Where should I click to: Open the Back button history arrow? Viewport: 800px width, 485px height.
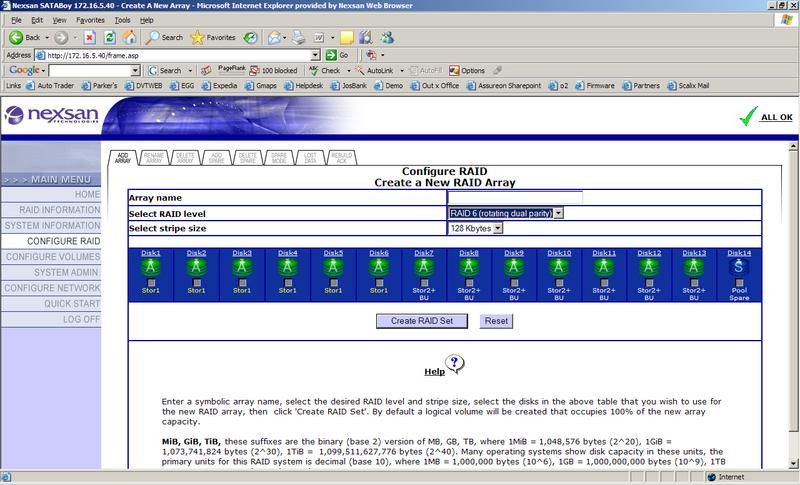tap(46, 37)
